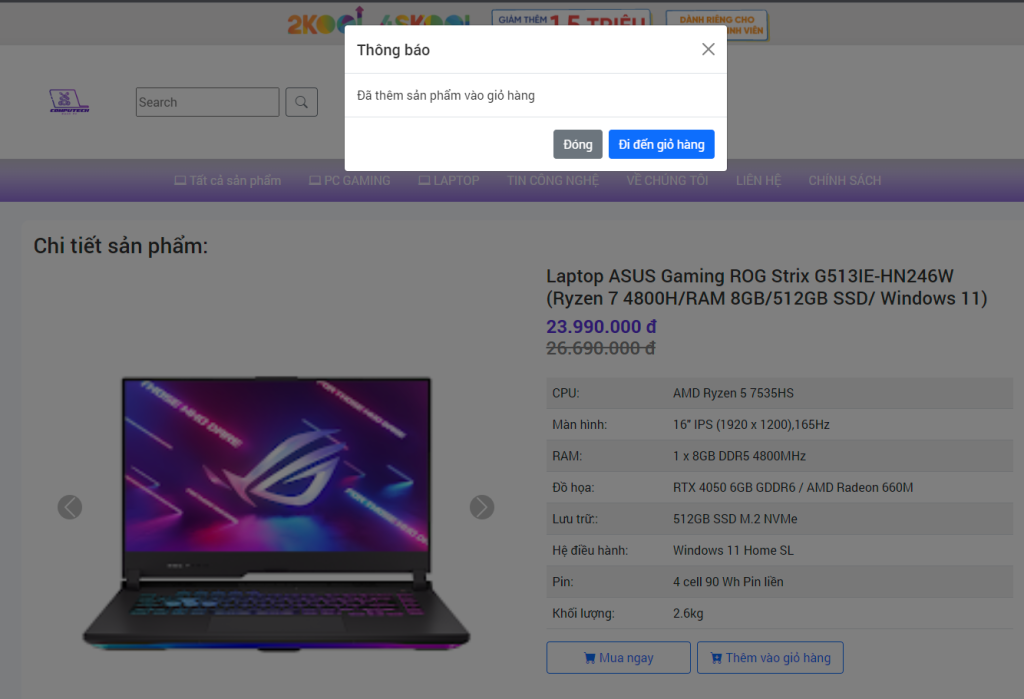The height and width of the screenshot is (699, 1024).
Task: Focus the Search input field
Action: tap(208, 102)
